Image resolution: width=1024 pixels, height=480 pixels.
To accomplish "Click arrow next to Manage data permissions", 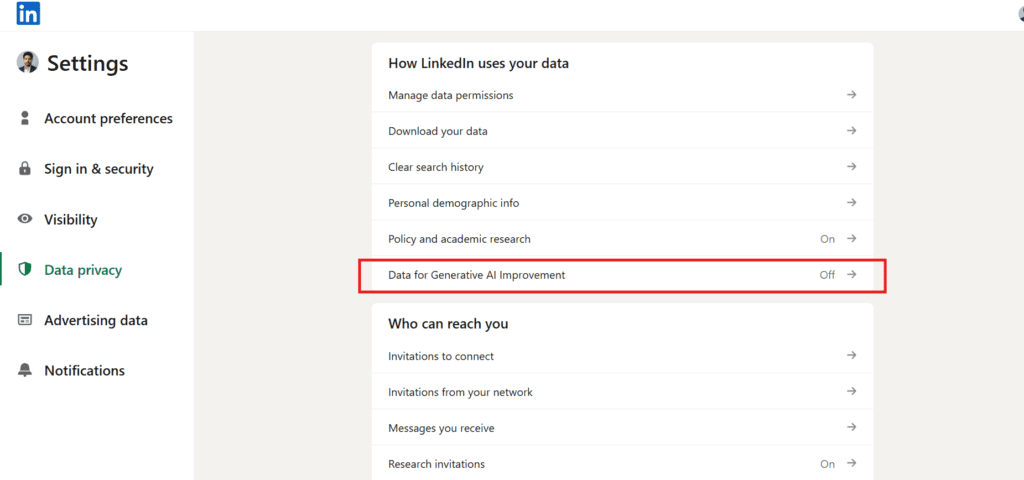I will 851,95.
